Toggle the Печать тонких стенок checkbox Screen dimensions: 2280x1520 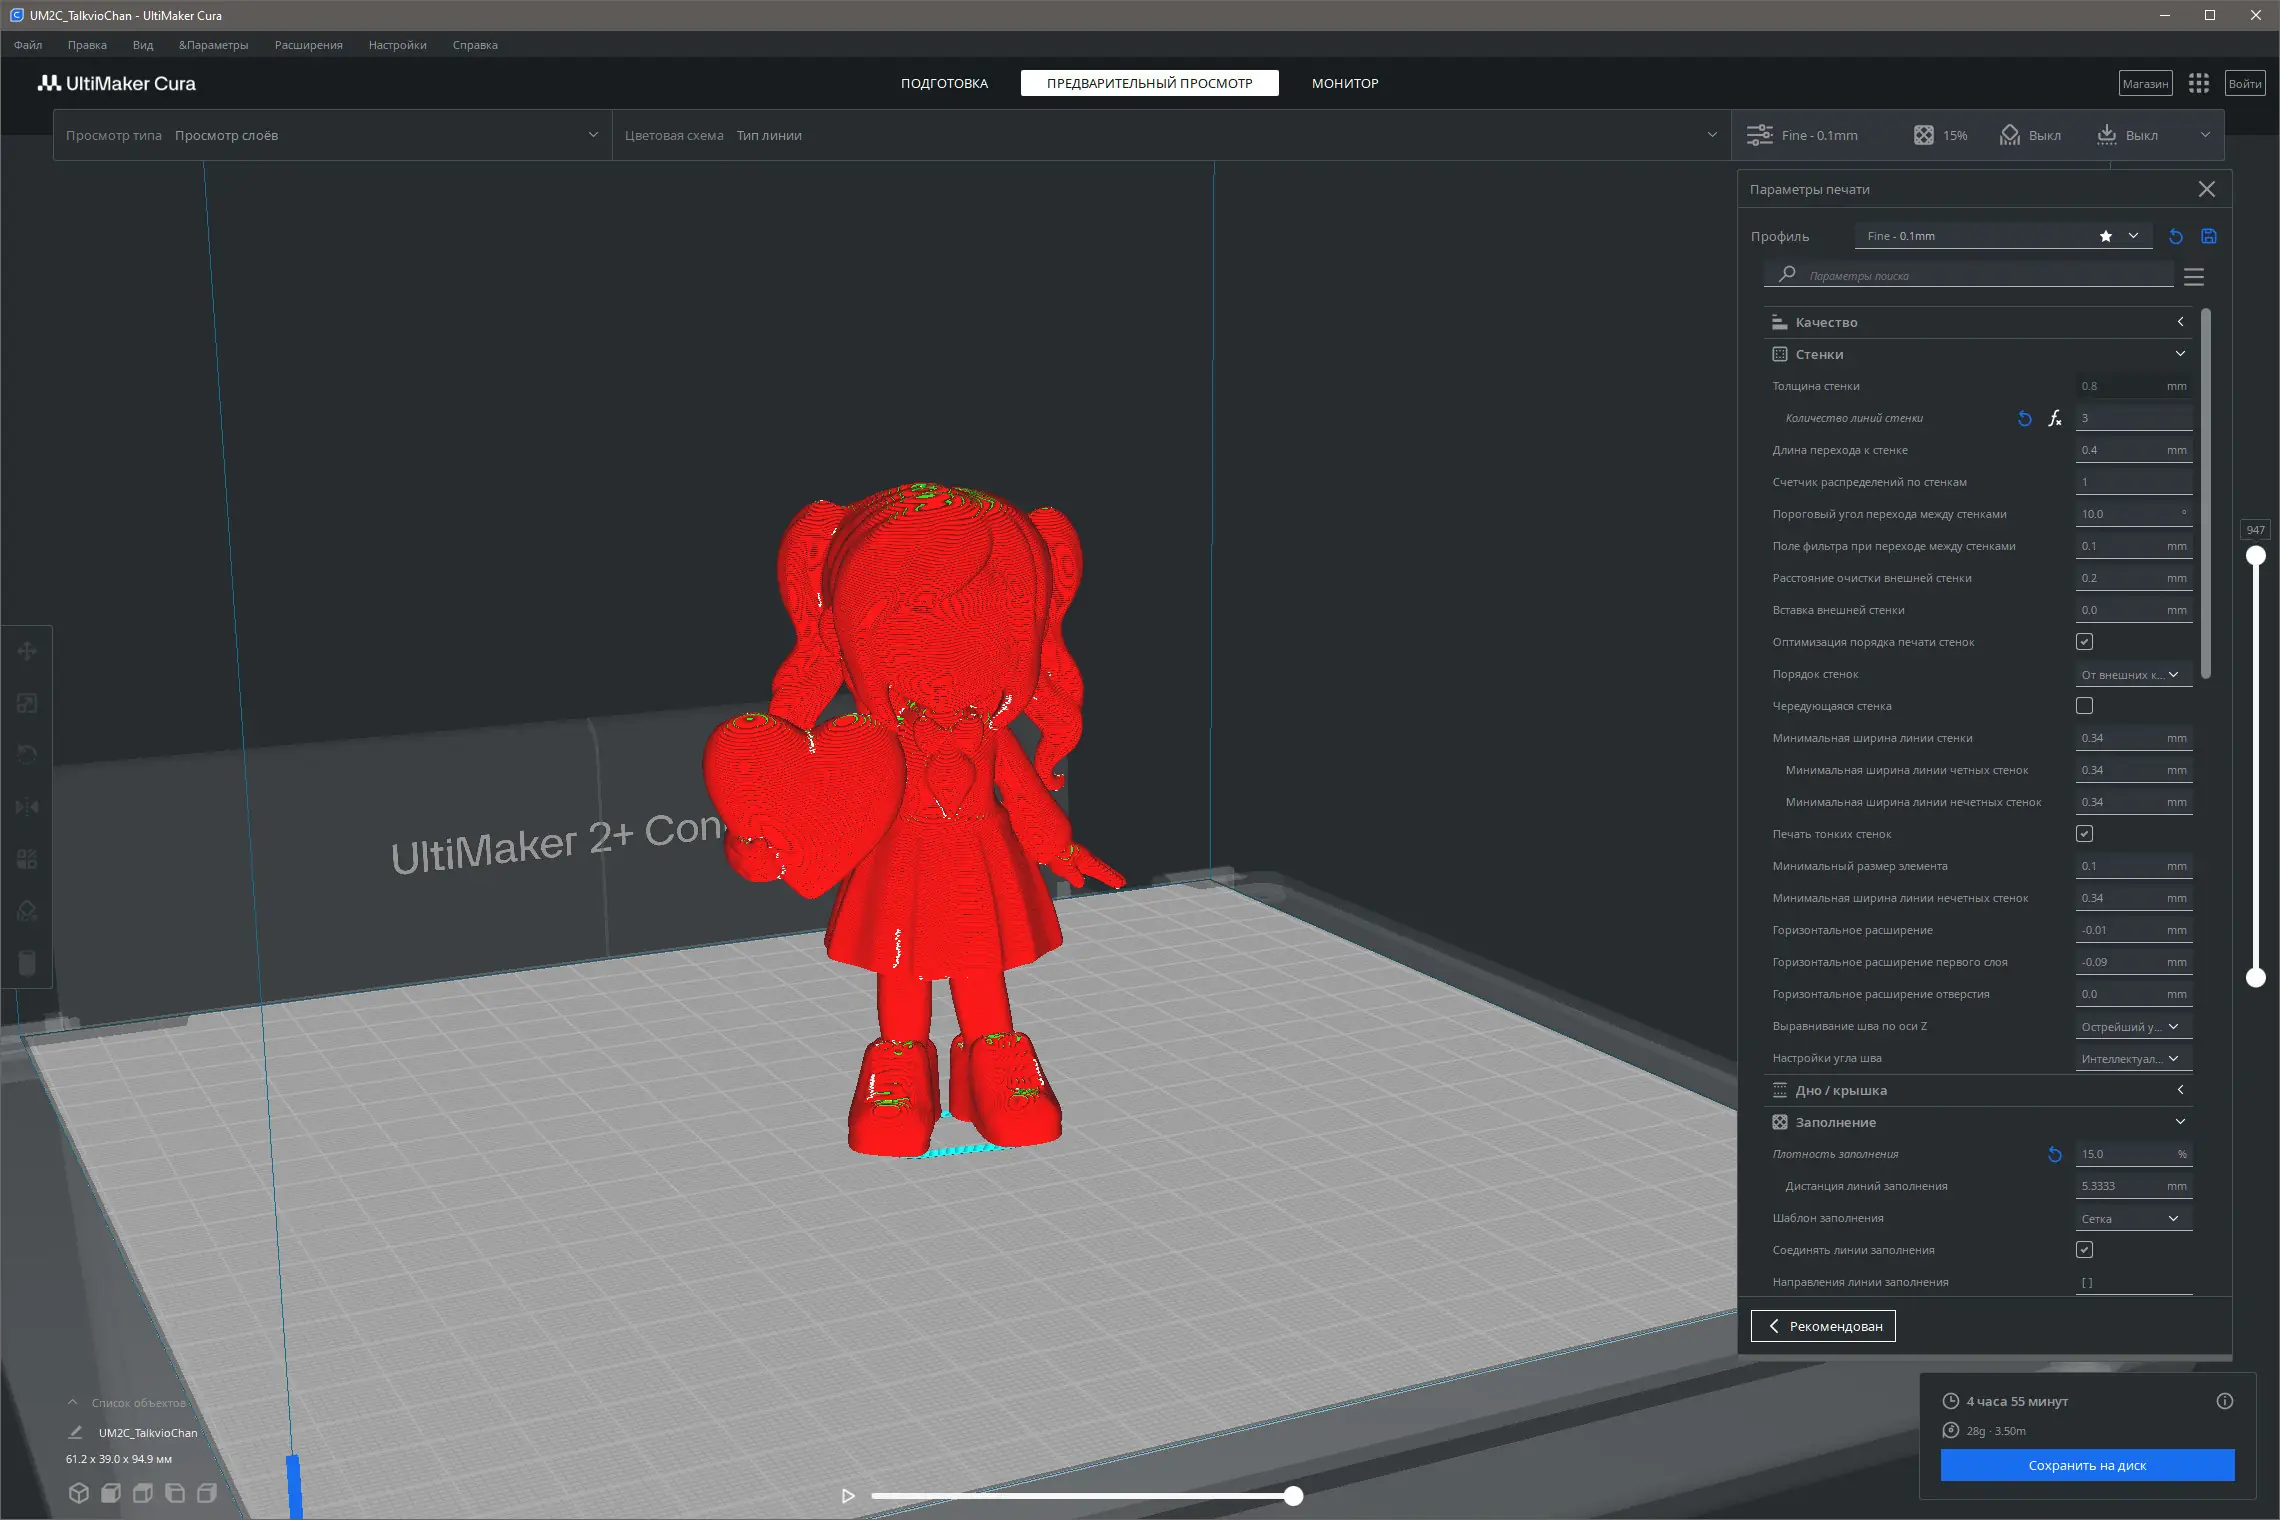2085,834
